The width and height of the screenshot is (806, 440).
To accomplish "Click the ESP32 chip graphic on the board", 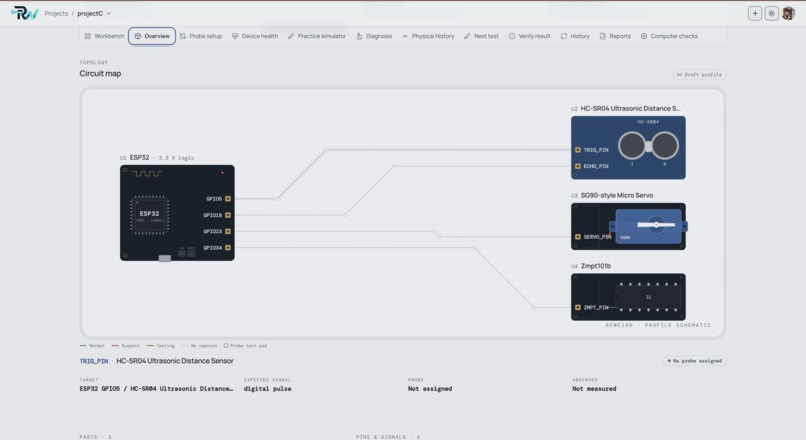I will 149,215.
